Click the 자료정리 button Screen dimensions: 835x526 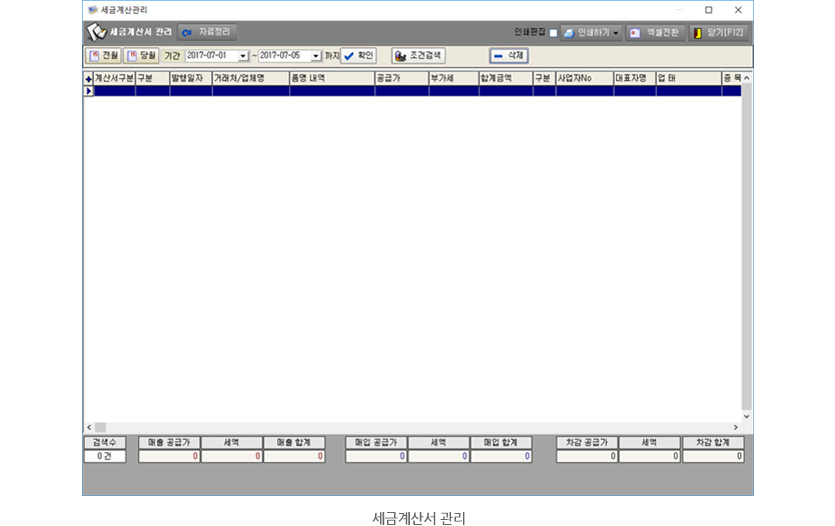[x=206, y=32]
